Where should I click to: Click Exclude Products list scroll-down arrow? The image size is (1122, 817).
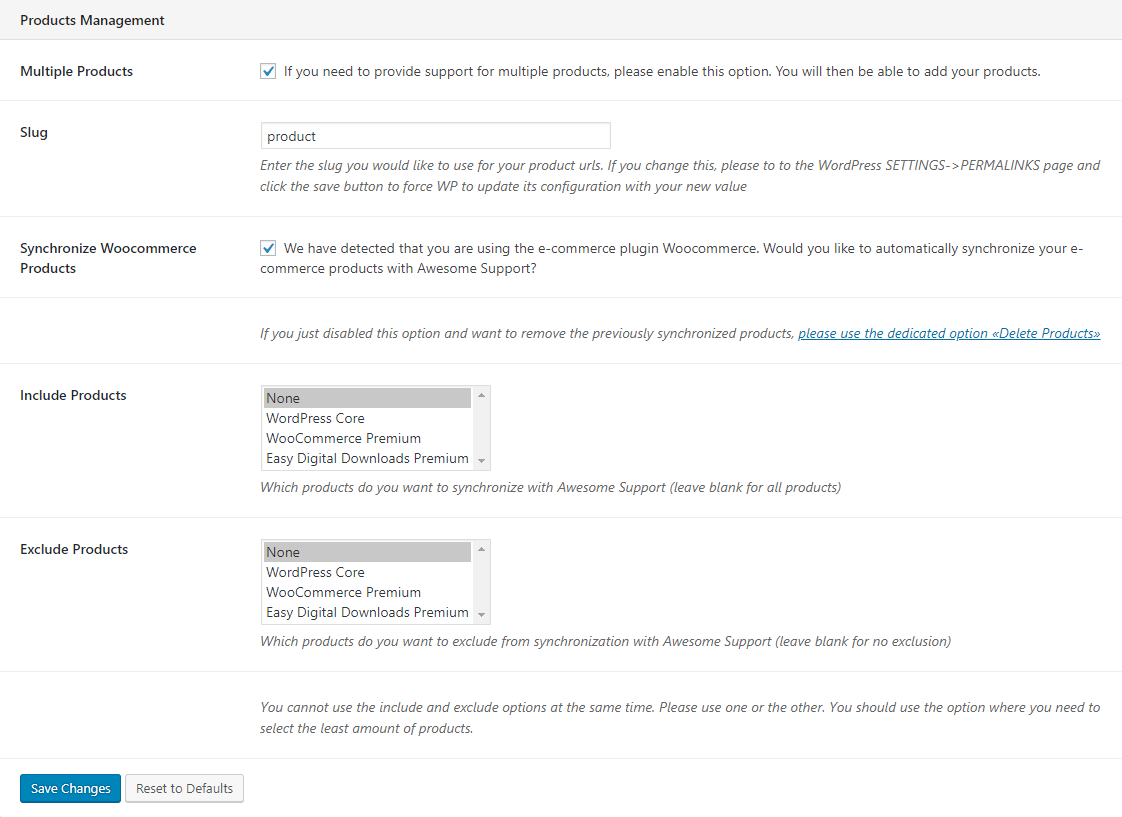click(482, 615)
